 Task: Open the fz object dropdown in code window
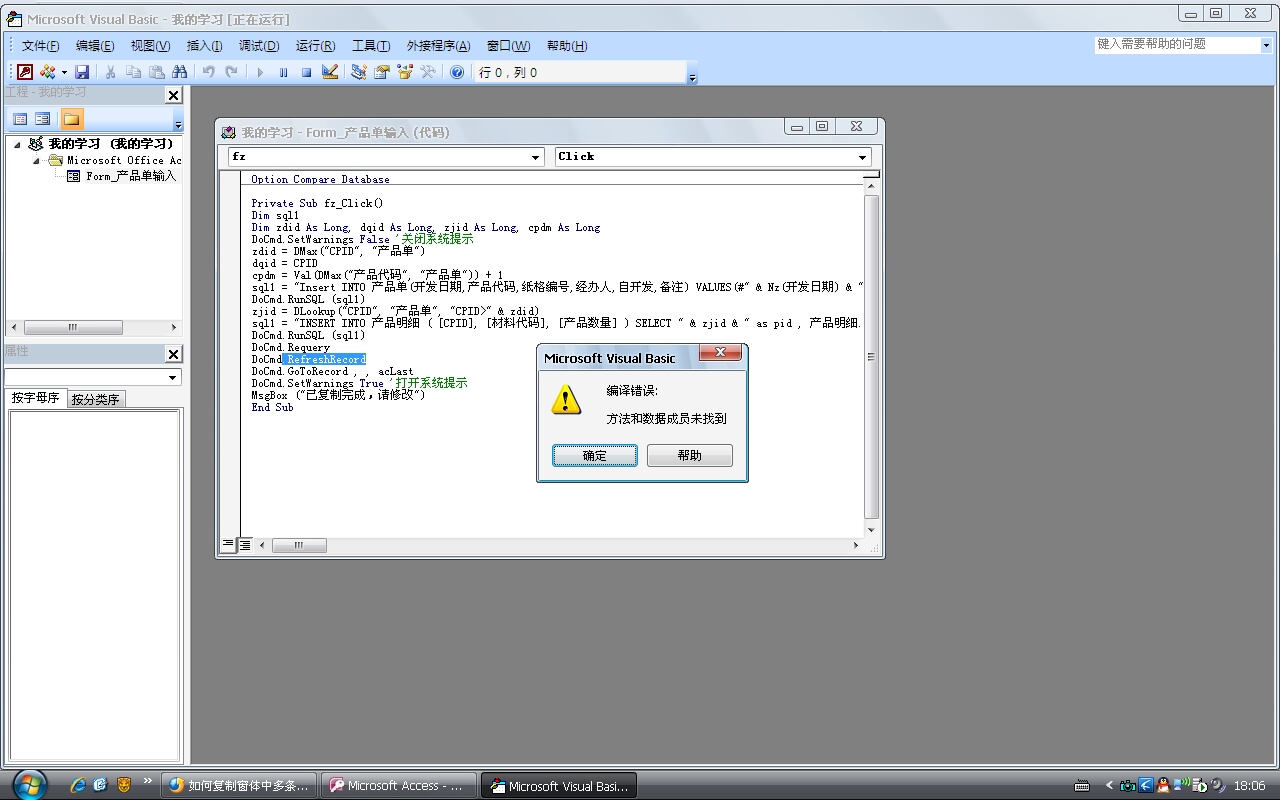point(536,157)
